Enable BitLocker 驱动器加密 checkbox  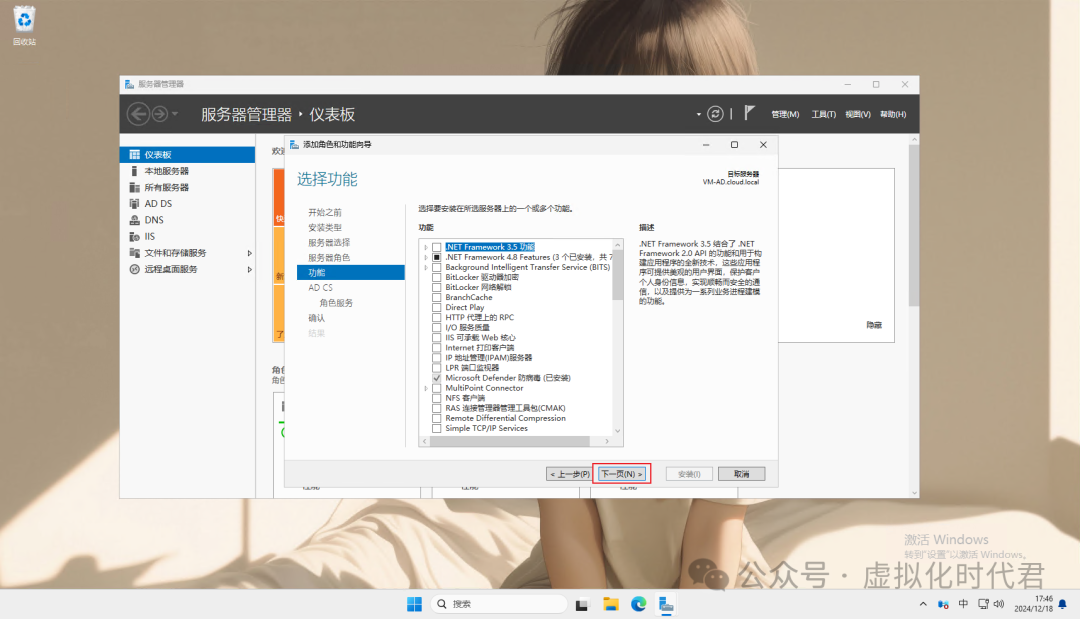pyautogui.click(x=437, y=277)
